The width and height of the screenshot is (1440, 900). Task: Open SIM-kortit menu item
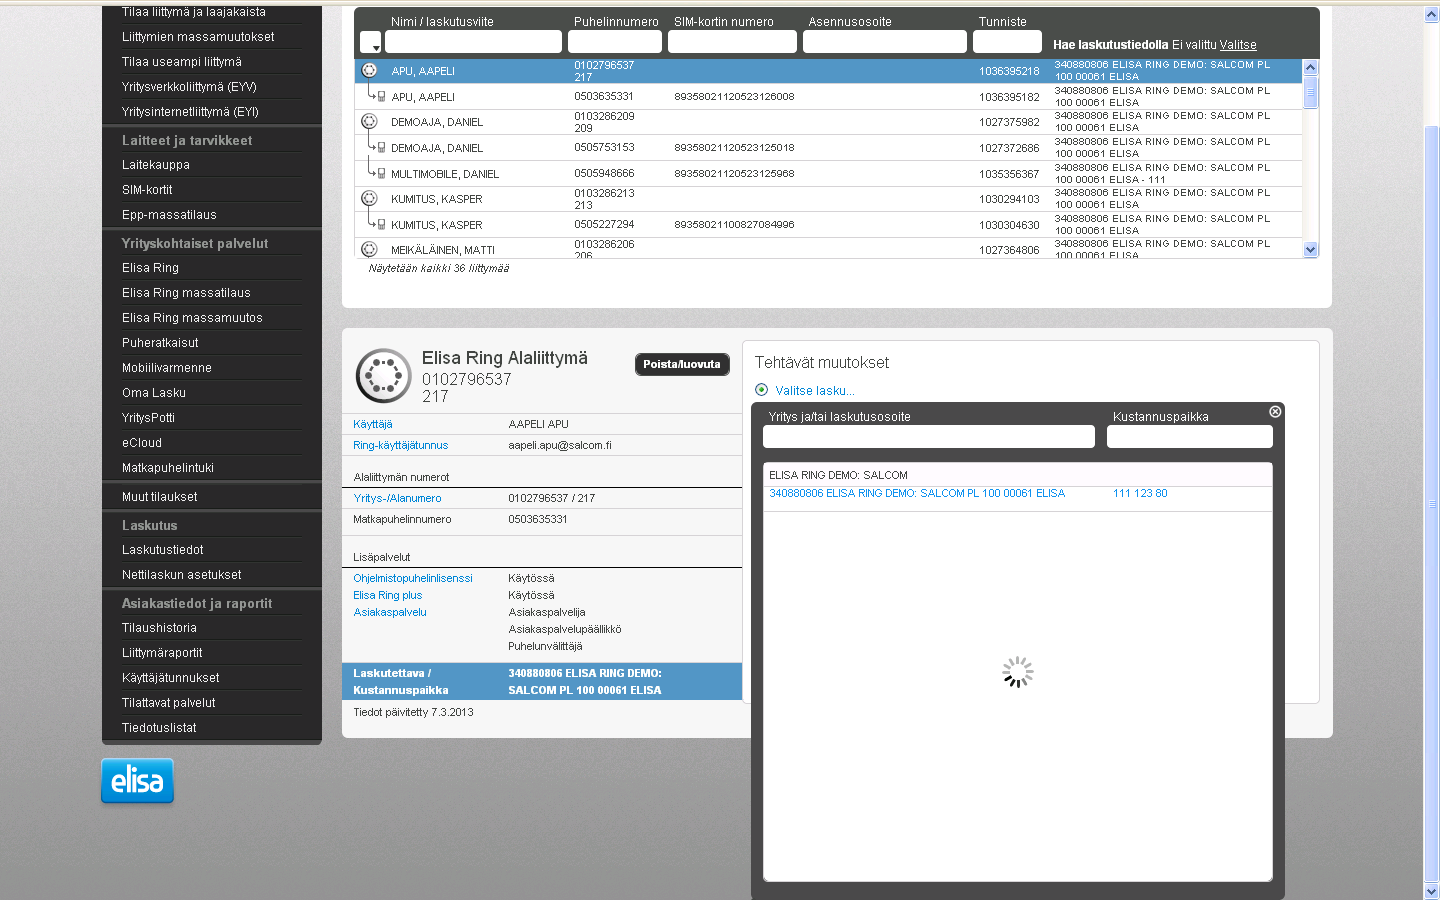coord(147,190)
